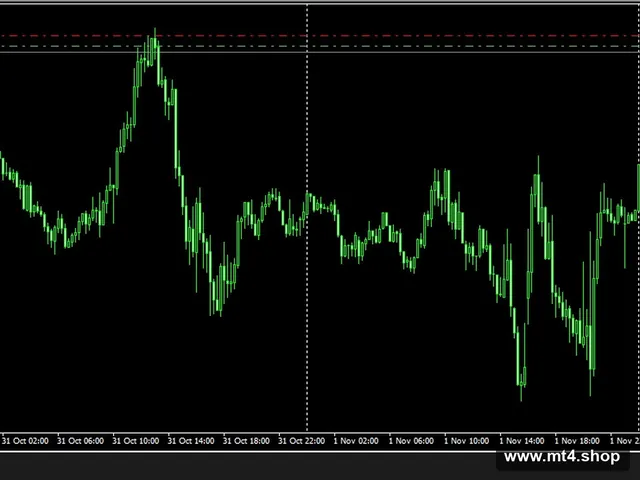Click the 1 Nov 02:00 time label

click(356, 441)
